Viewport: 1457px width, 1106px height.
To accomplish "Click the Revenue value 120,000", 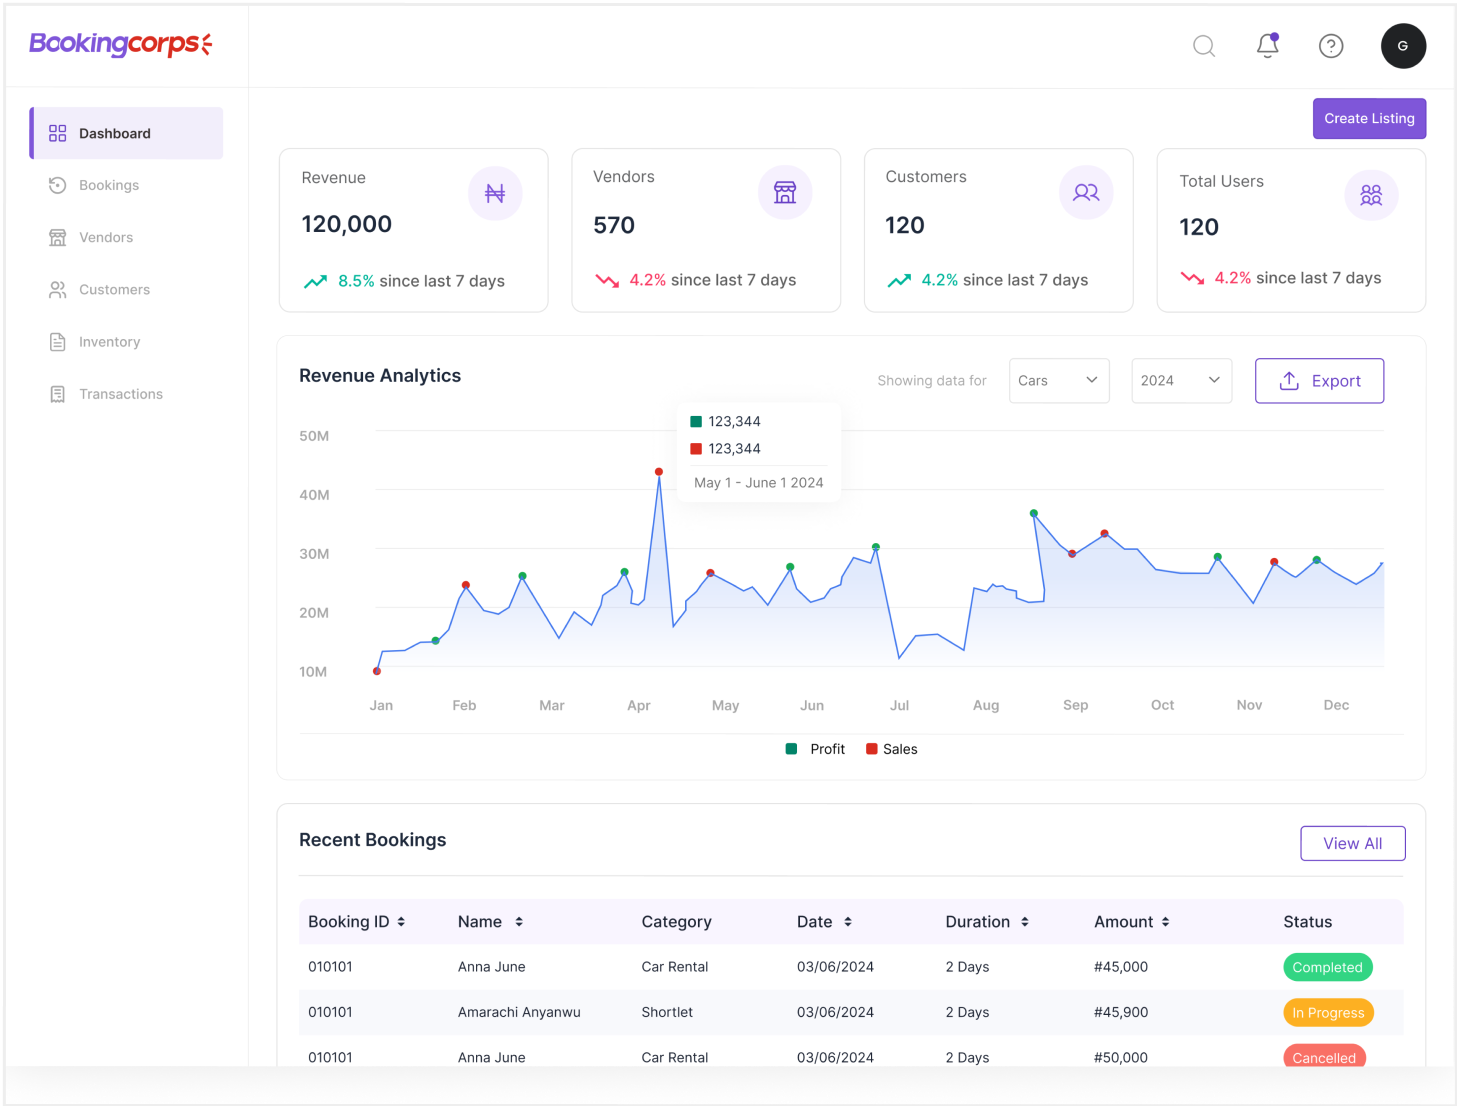I will [347, 224].
